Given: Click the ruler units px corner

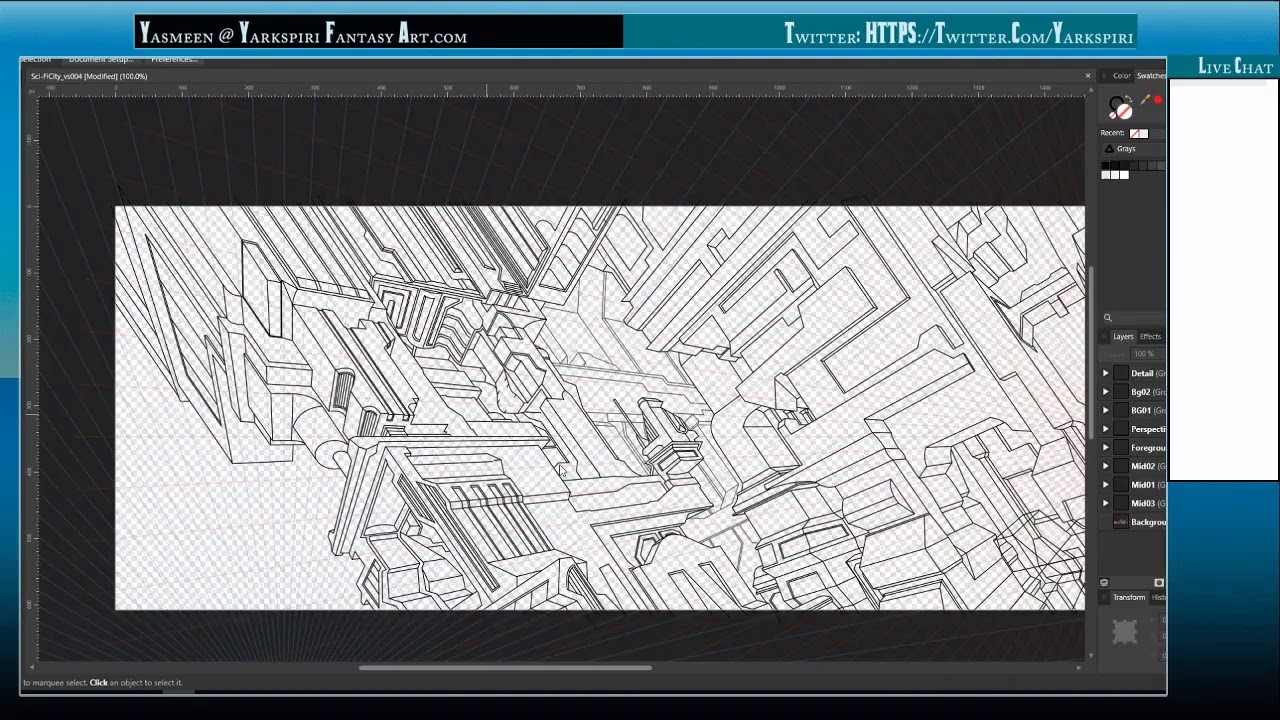Looking at the screenshot, I should point(30,91).
